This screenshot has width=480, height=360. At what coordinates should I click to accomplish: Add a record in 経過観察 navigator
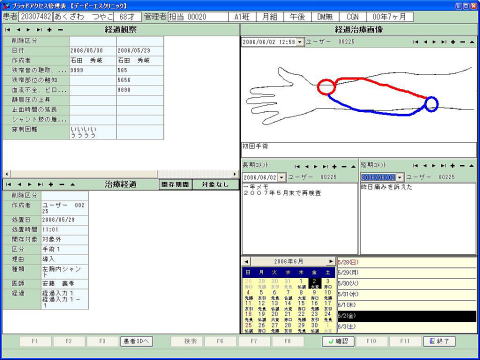coord(49,30)
